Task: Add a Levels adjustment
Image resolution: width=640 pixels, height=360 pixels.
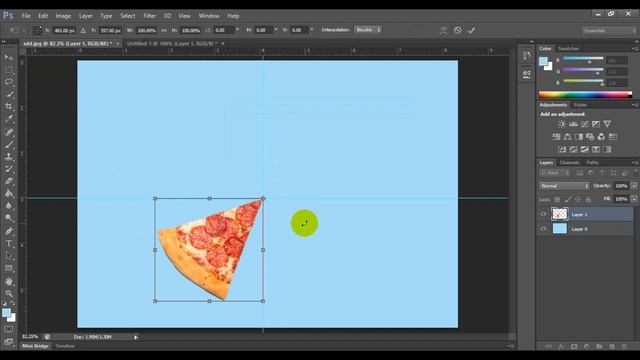Action: tap(573, 124)
